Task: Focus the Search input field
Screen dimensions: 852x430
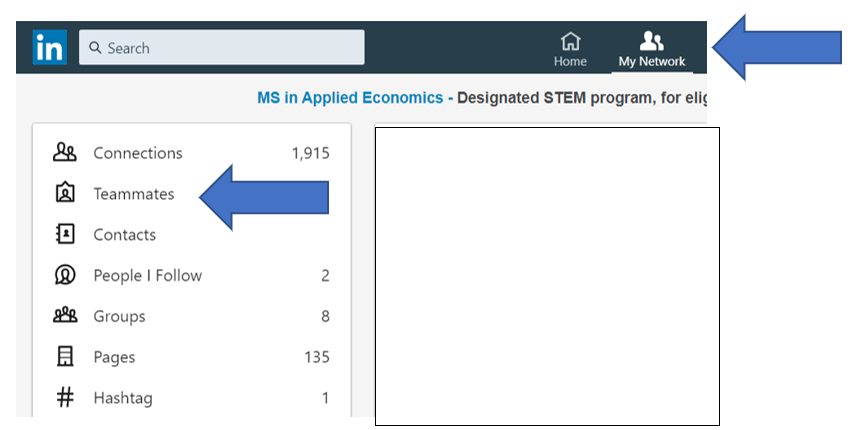Action: click(222, 47)
